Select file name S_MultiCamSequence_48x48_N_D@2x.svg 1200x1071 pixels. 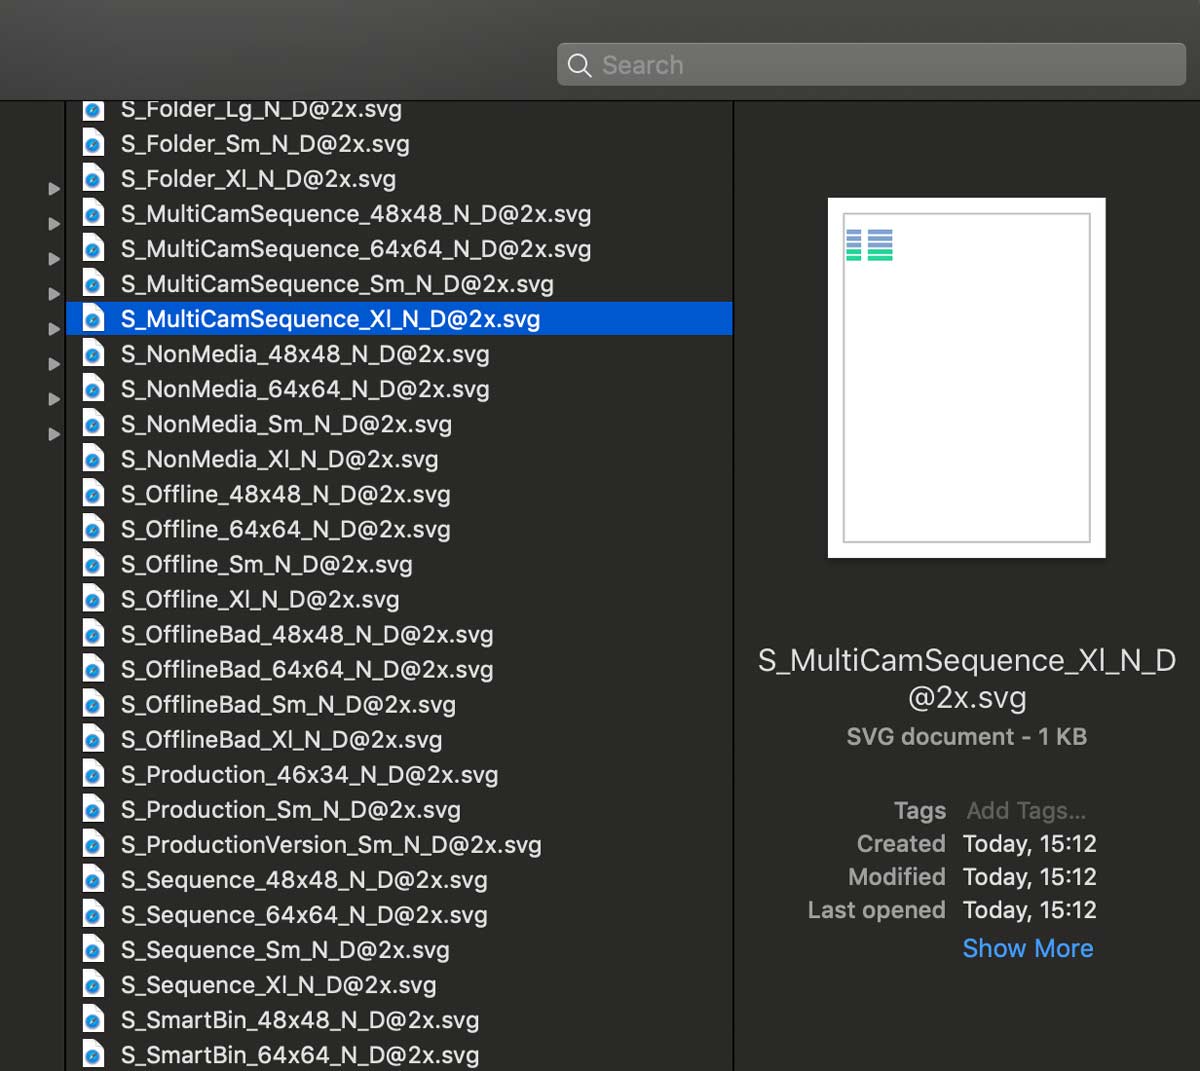(x=356, y=214)
